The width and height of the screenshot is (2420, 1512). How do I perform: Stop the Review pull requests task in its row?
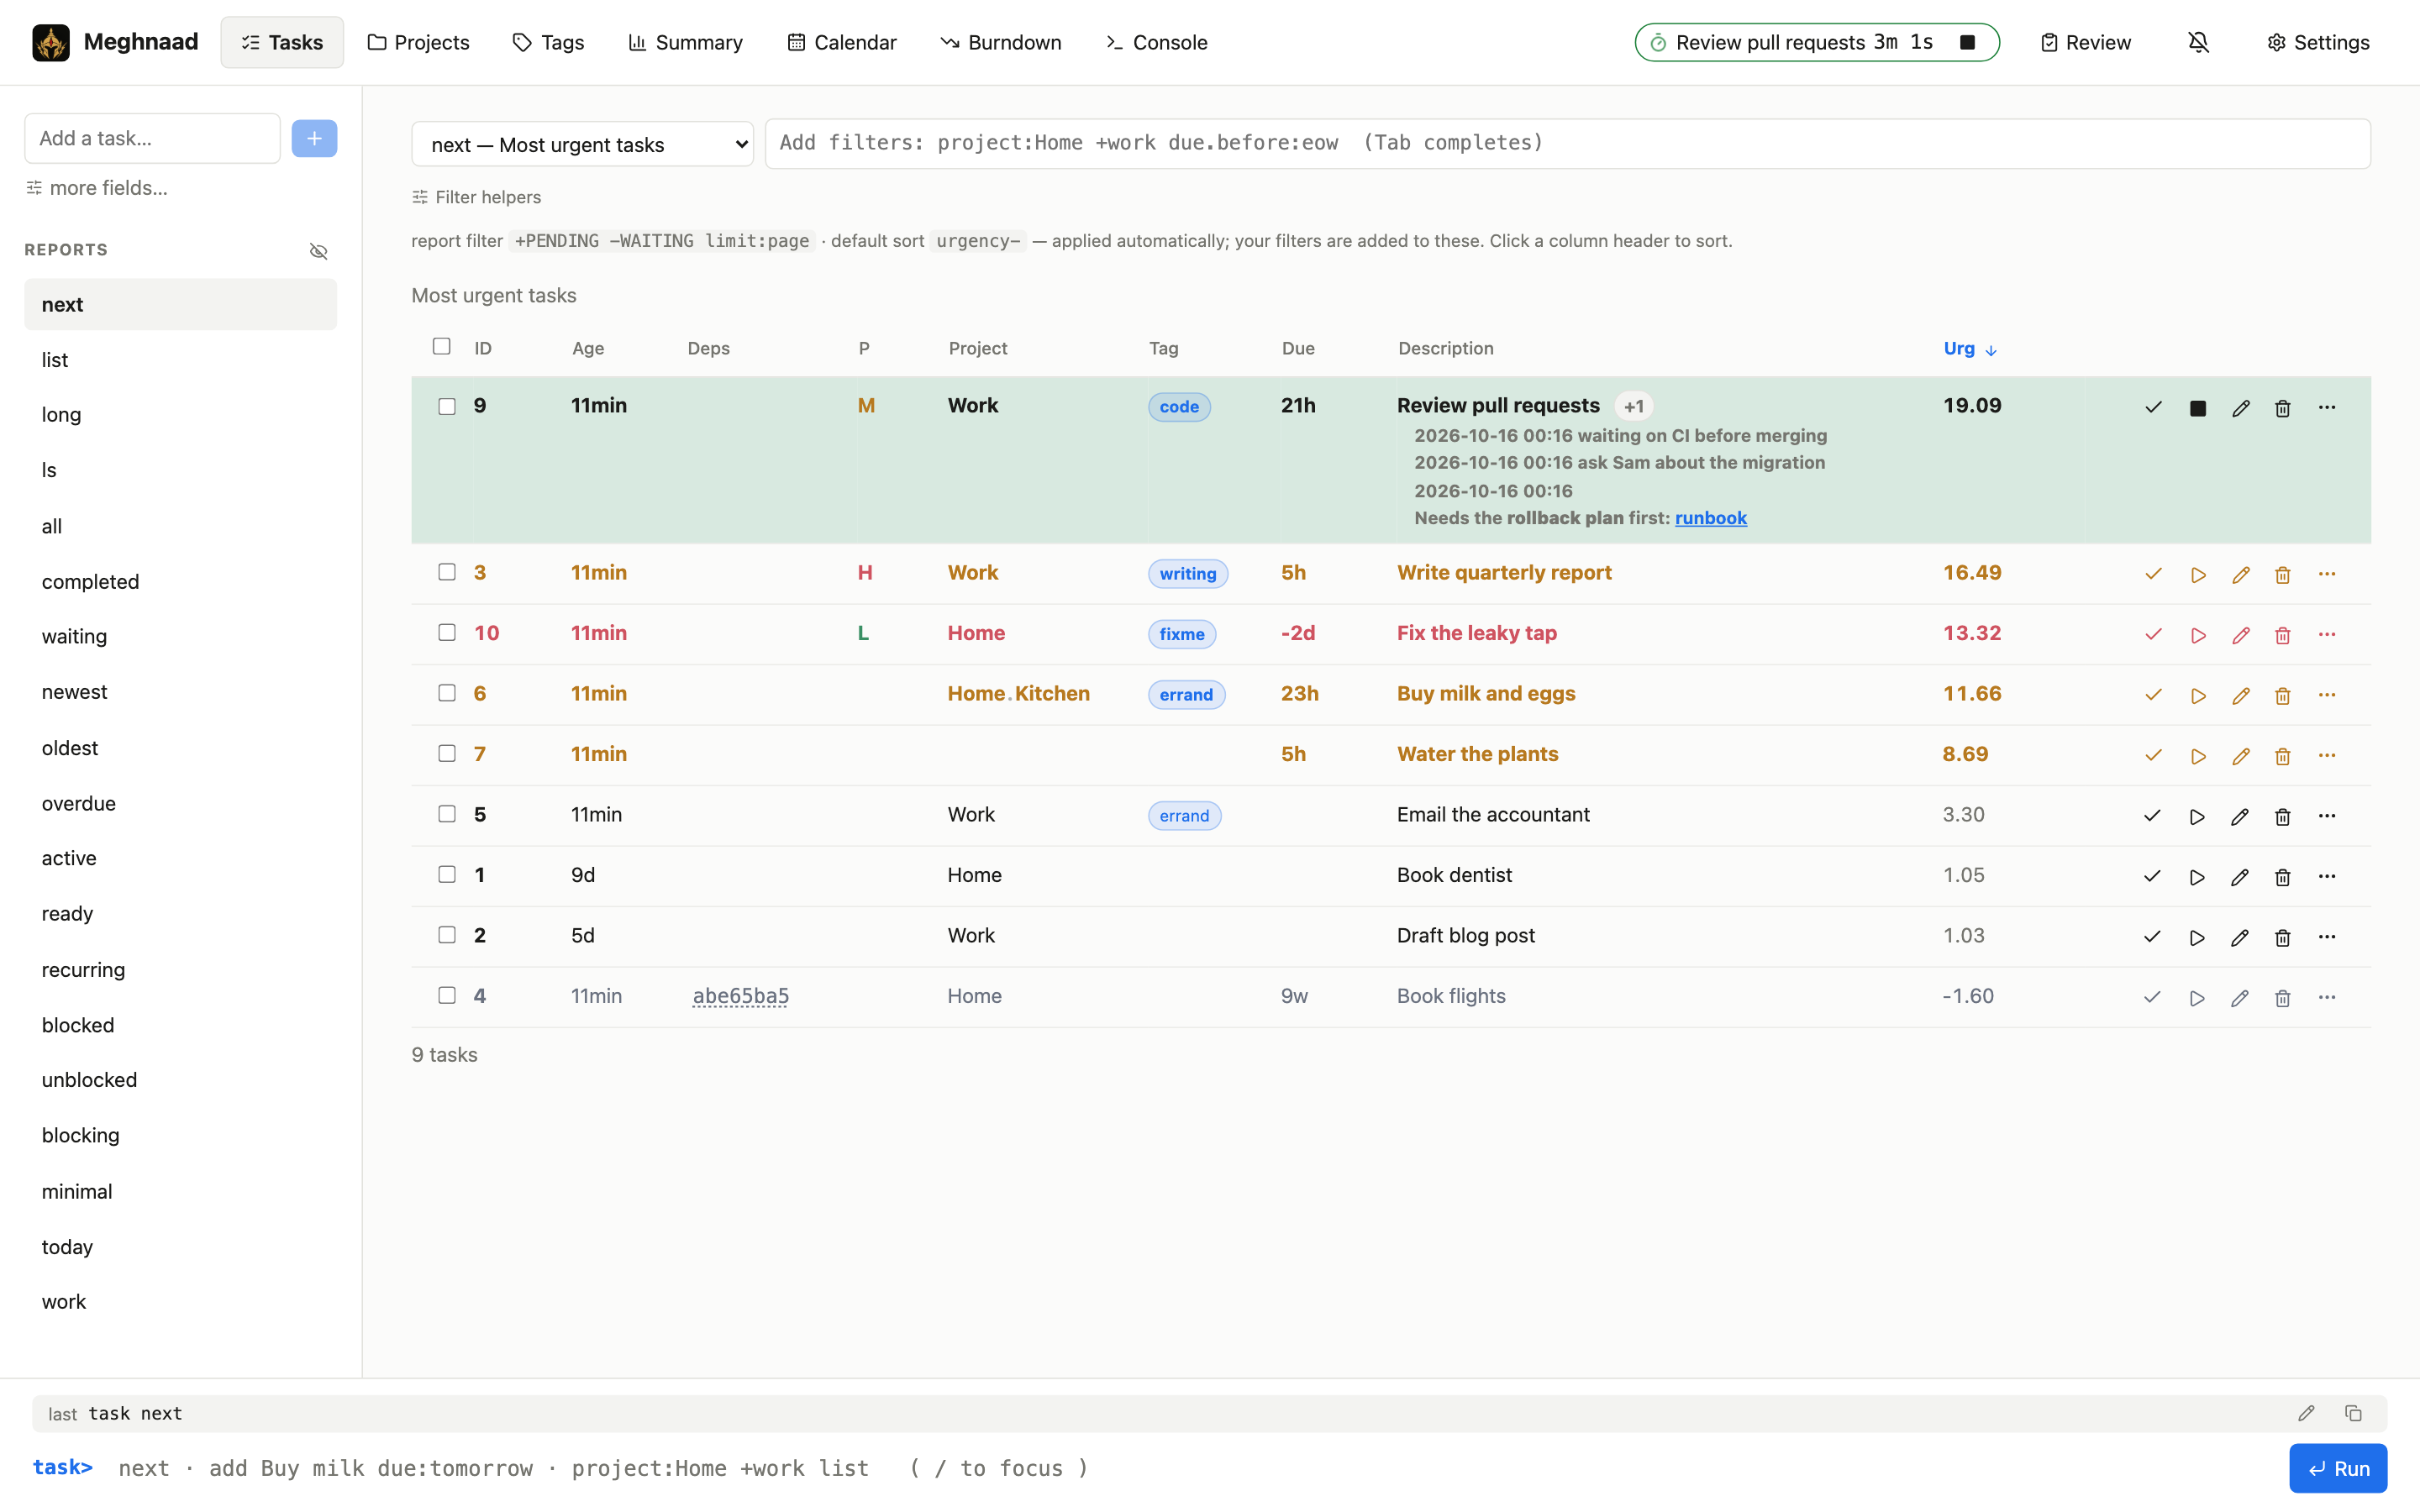pyautogui.click(x=2197, y=407)
